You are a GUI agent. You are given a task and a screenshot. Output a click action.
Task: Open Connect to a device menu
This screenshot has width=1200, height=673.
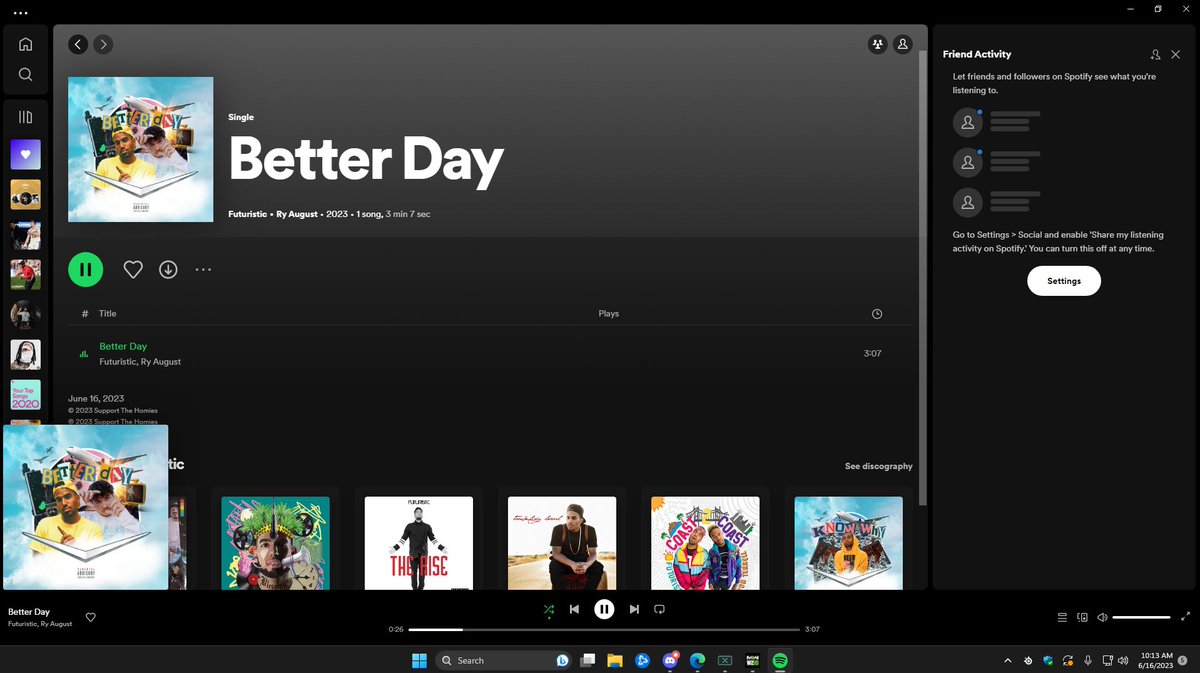(1082, 617)
